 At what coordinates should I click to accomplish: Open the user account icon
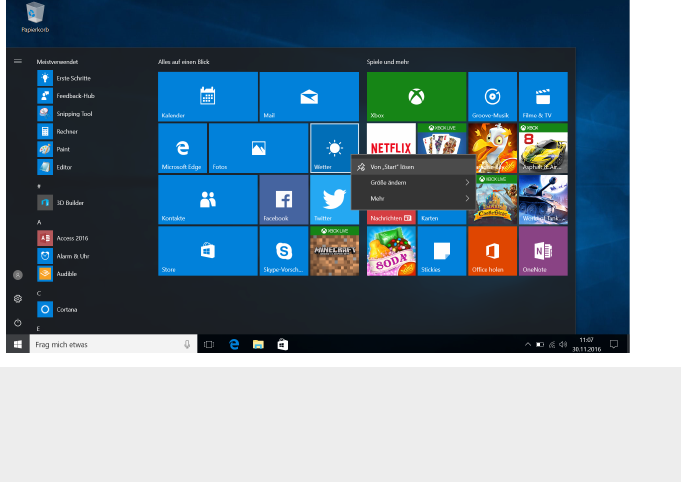[x=18, y=275]
